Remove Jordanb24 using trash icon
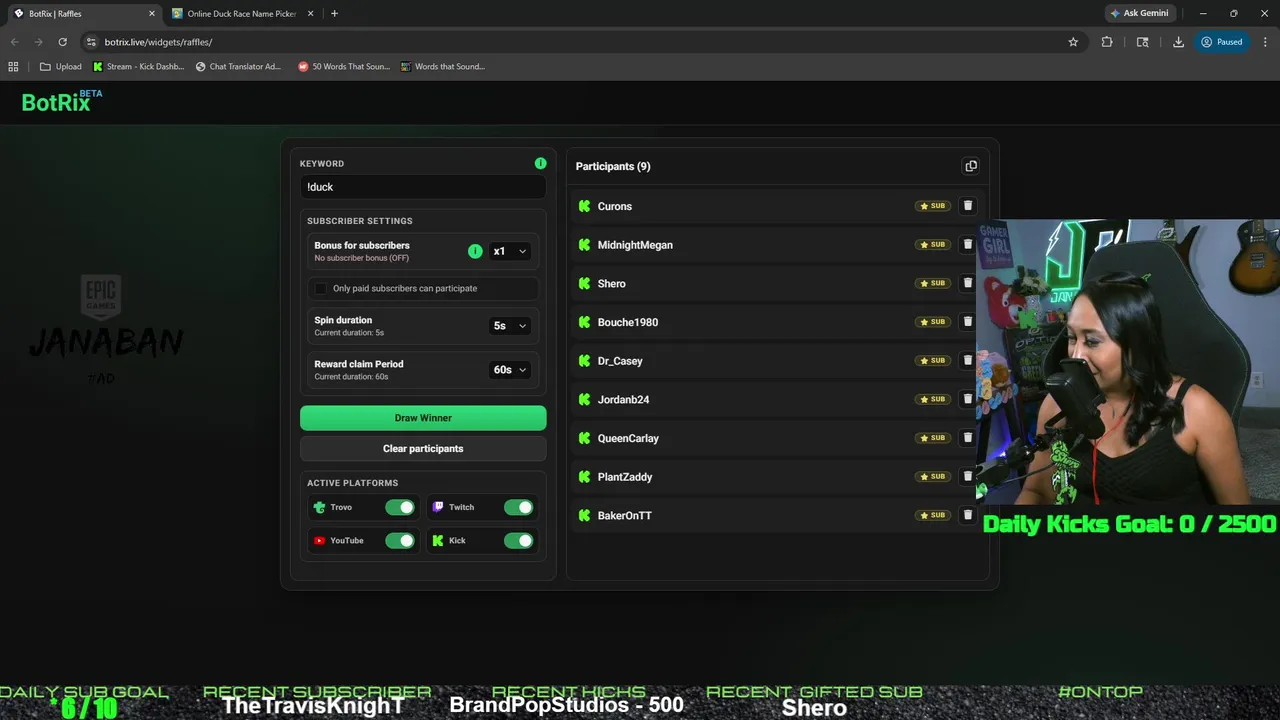1280x720 pixels. click(x=967, y=399)
